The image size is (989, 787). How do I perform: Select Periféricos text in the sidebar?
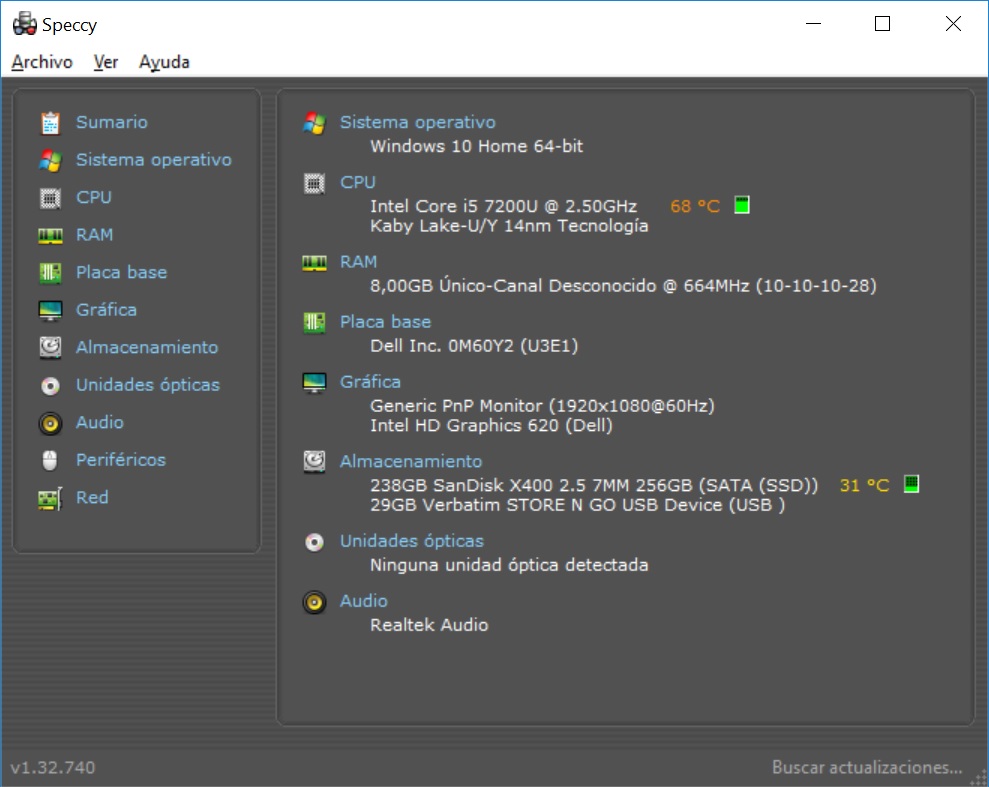tap(121, 460)
